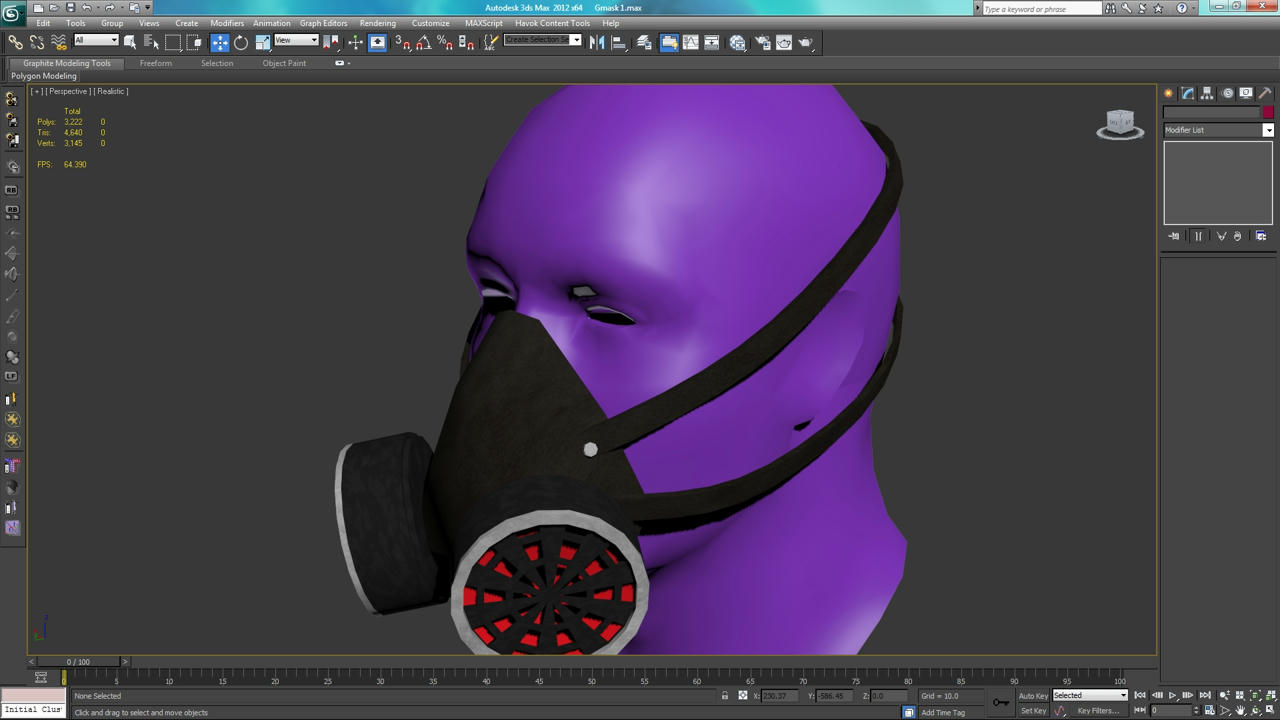Select the Select Object tool

pyautogui.click(x=130, y=42)
